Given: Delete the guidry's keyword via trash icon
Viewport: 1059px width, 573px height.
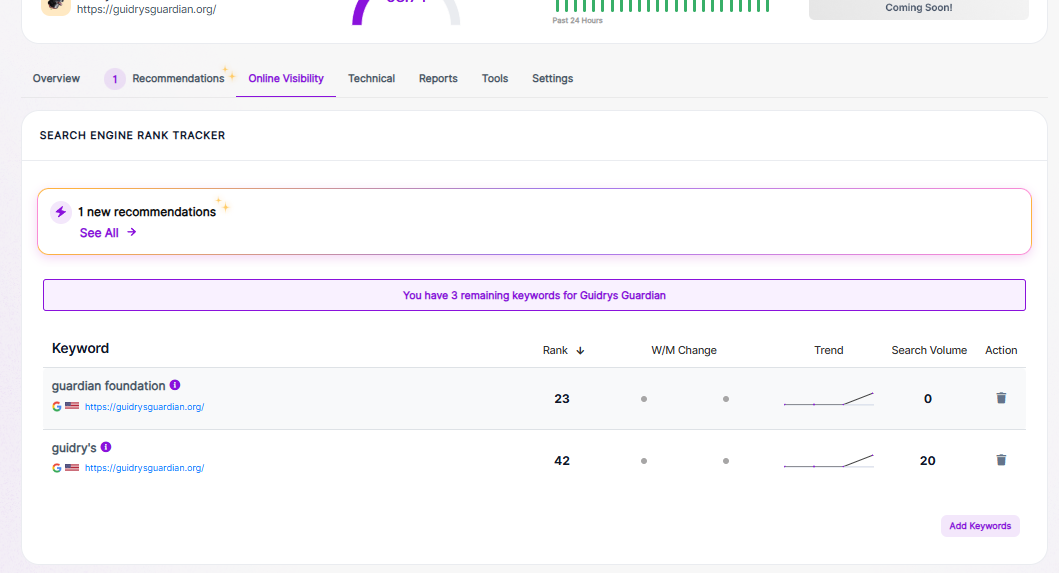Looking at the screenshot, I should point(1001,460).
